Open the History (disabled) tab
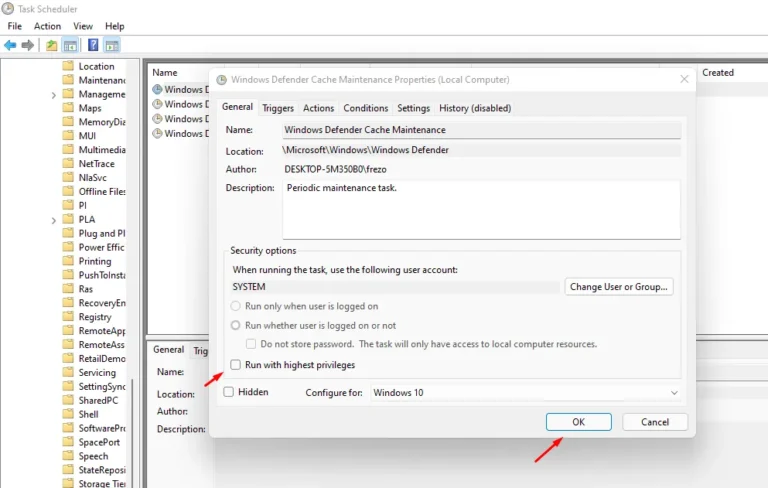The height and width of the screenshot is (488, 768). 475,108
